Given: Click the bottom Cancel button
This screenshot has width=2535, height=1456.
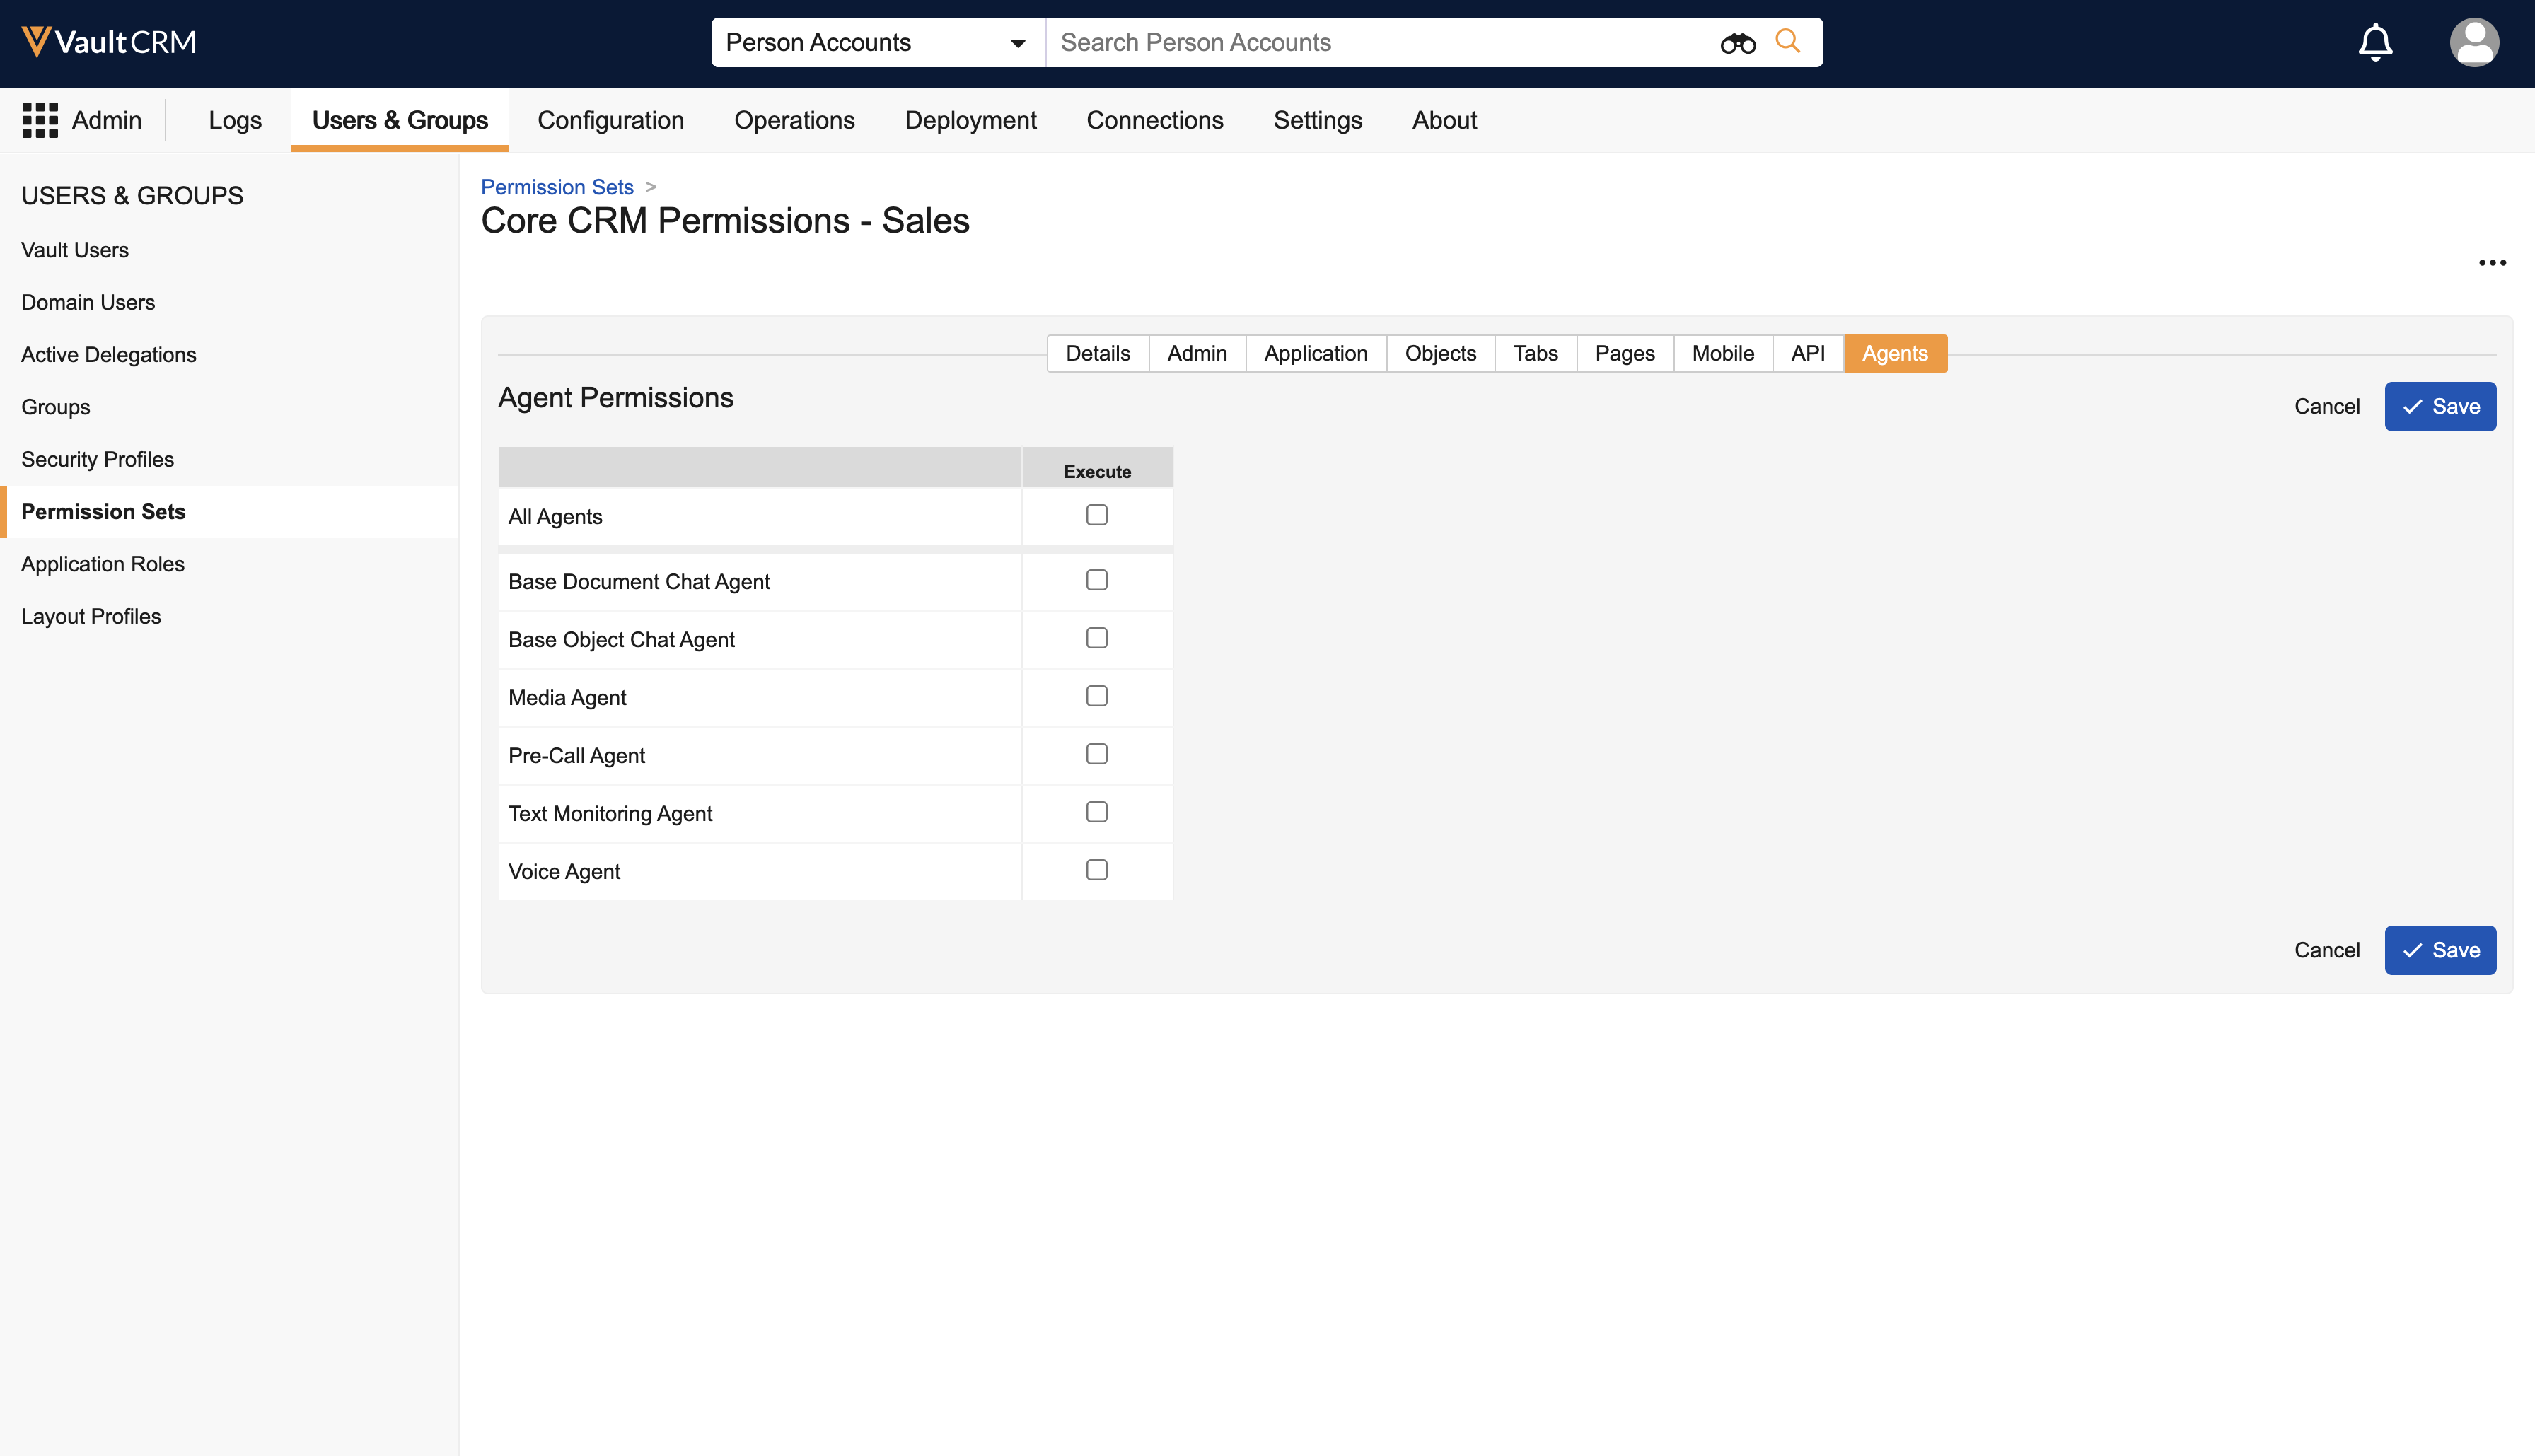Looking at the screenshot, I should click(x=2326, y=950).
